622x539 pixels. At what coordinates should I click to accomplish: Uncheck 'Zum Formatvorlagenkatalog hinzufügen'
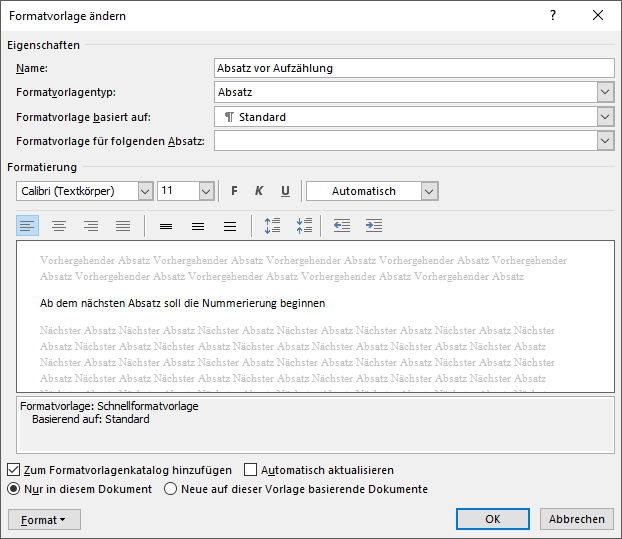(14, 470)
